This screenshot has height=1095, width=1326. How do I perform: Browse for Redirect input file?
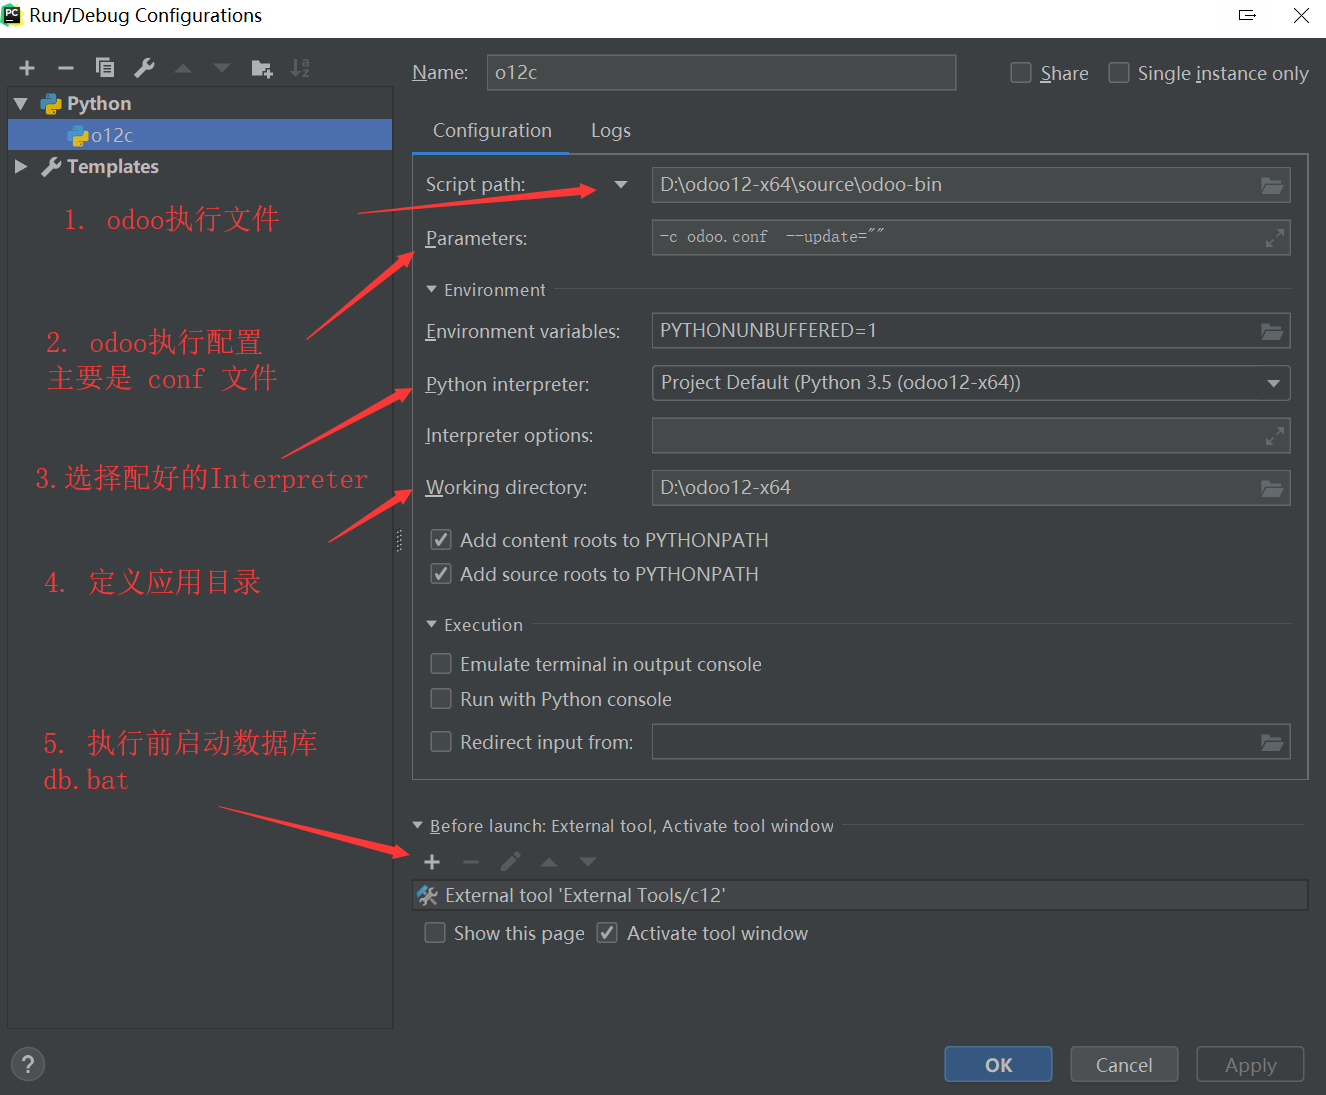pyautogui.click(x=1272, y=742)
